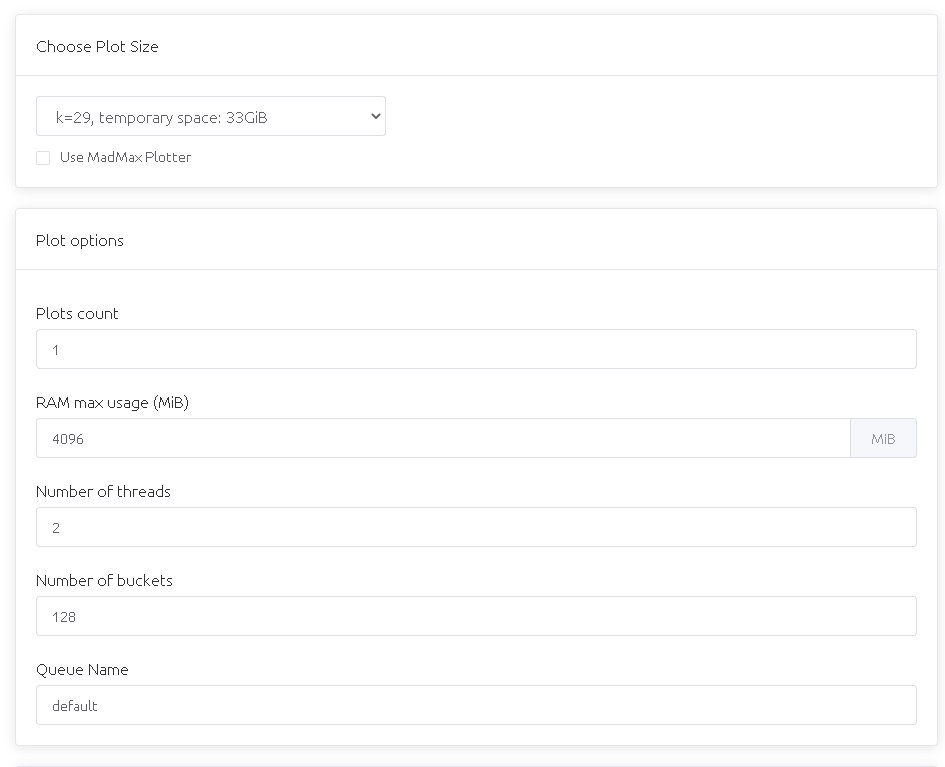Viewport: 945px width, 767px height.
Task: Click the Queue Name field containing default
Action: tap(476, 705)
